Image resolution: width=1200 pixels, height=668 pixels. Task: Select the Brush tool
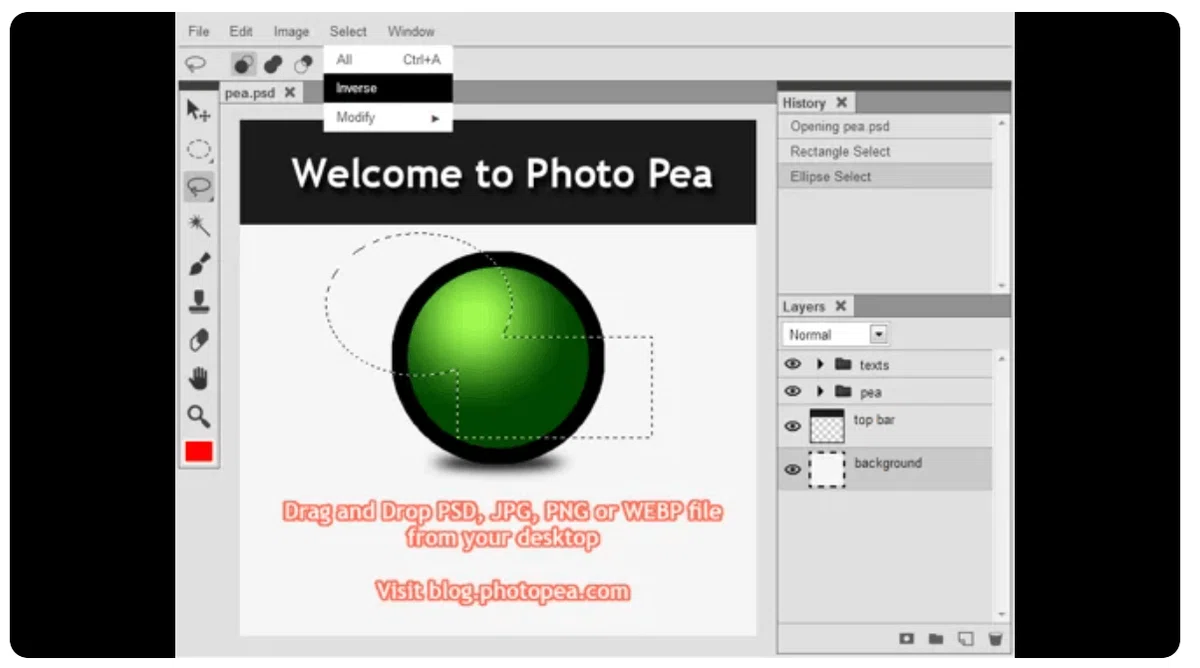pos(199,264)
